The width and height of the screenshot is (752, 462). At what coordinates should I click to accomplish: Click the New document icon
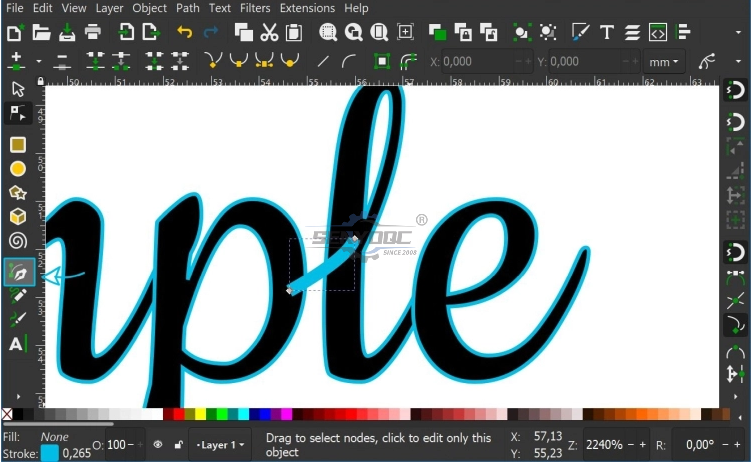[15, 32]
